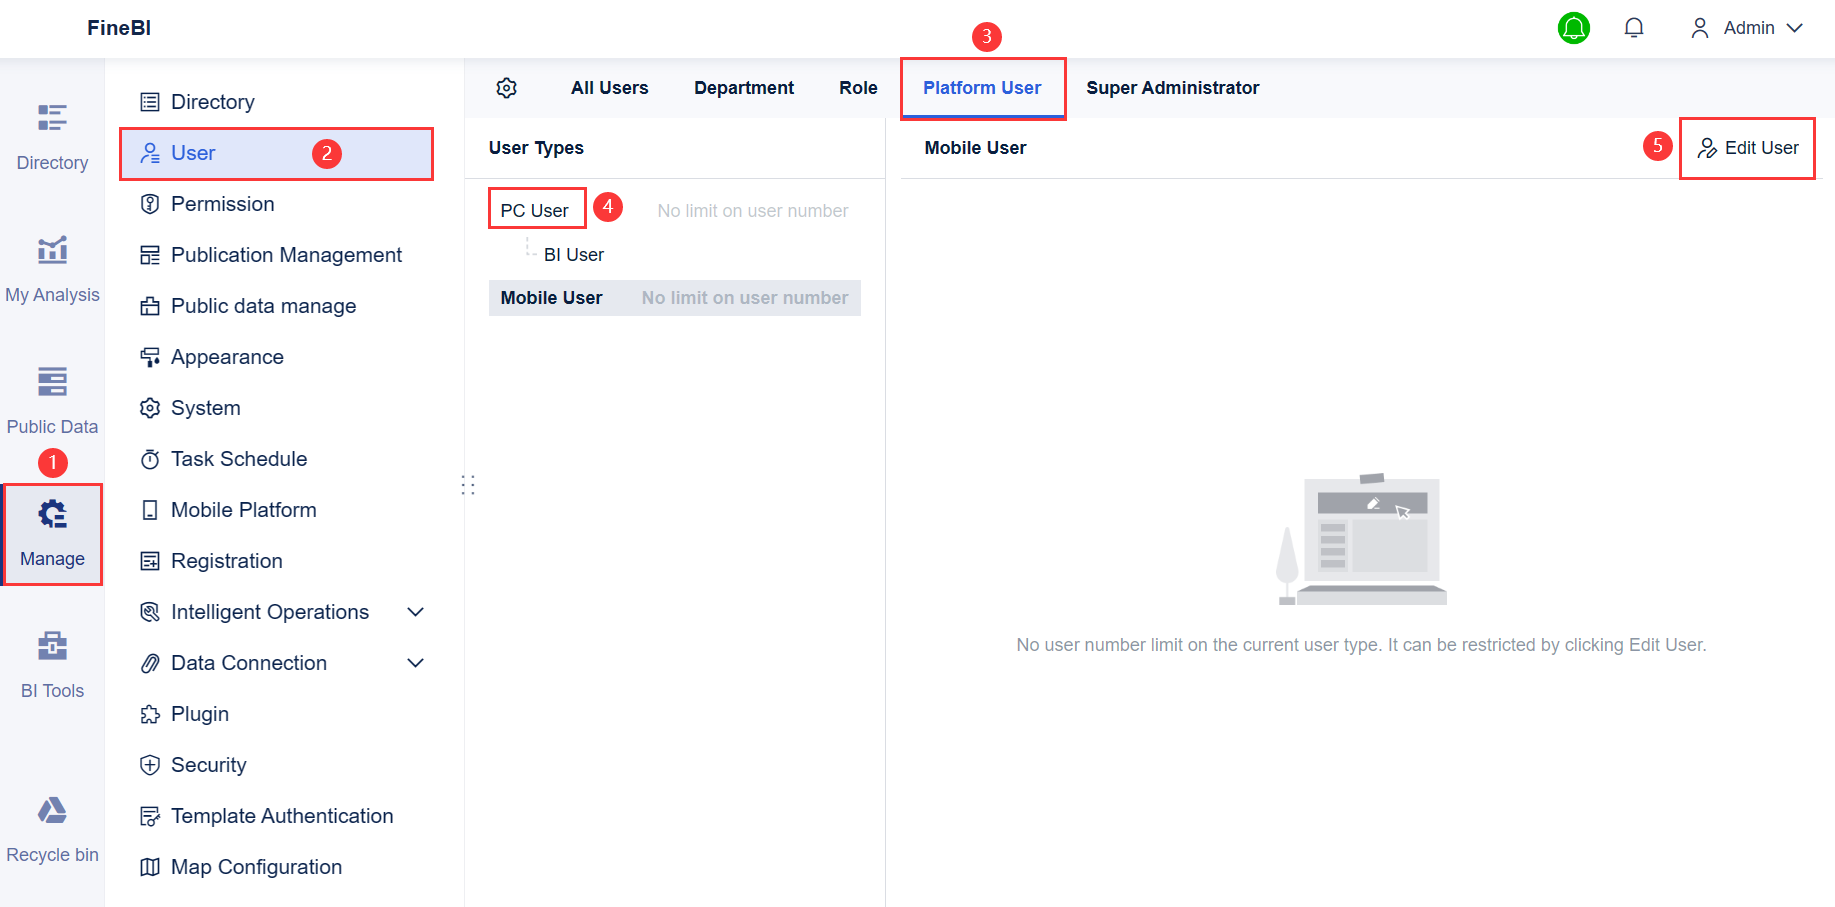Open the Public Data section
The height and width of the screenshot is (907, 1835).
[x=52, y=400]
